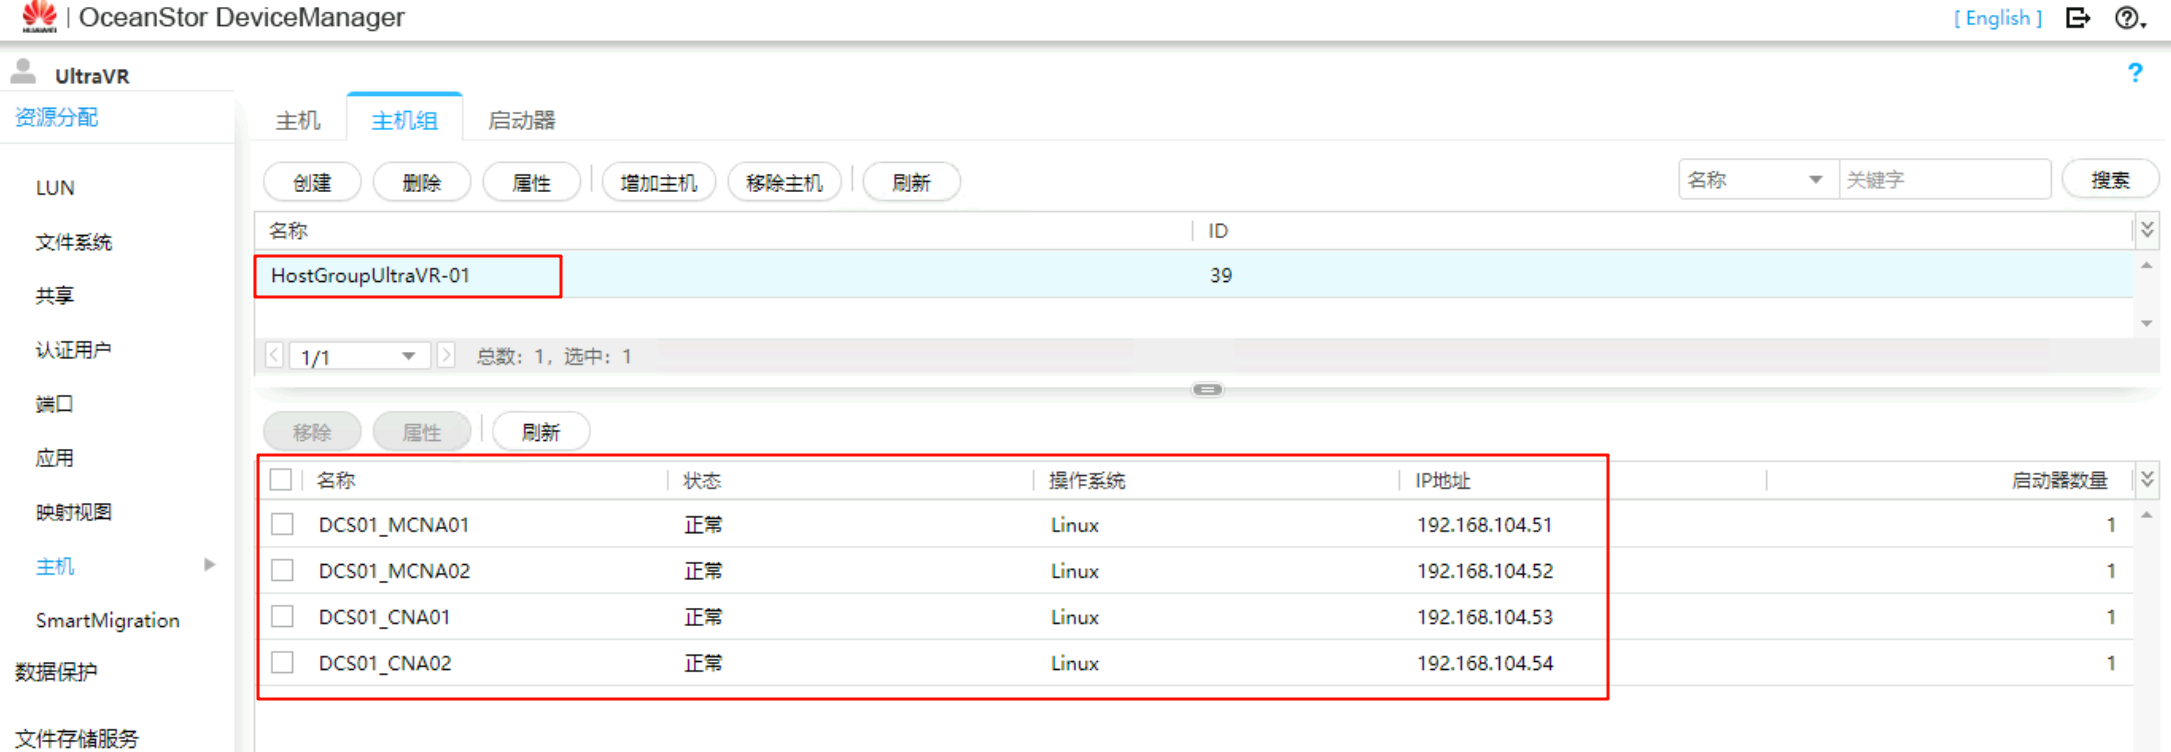Switch to the 主机 tab
The height and width of the screenshot is (752, 2171).
pyautogui.click(x=298, y=121)
